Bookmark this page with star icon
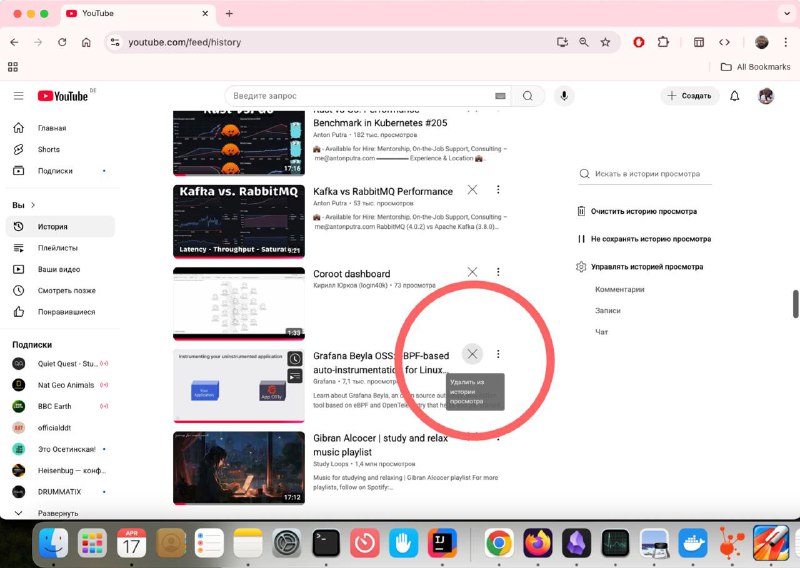 (605, 42)
